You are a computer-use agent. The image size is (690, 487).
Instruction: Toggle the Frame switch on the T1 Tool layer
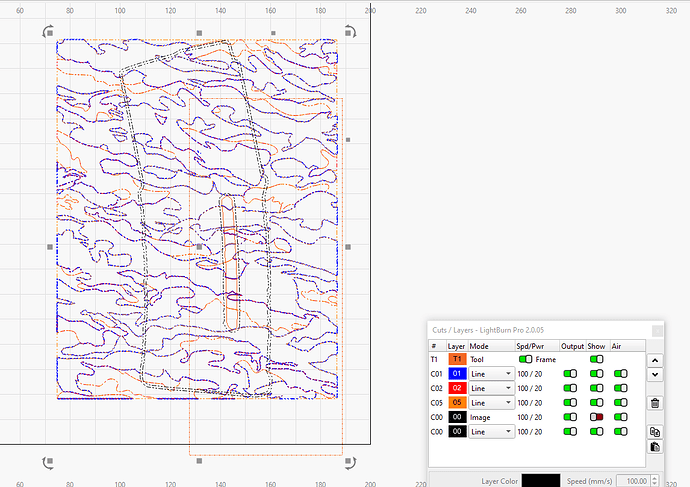tap(525, 359)
